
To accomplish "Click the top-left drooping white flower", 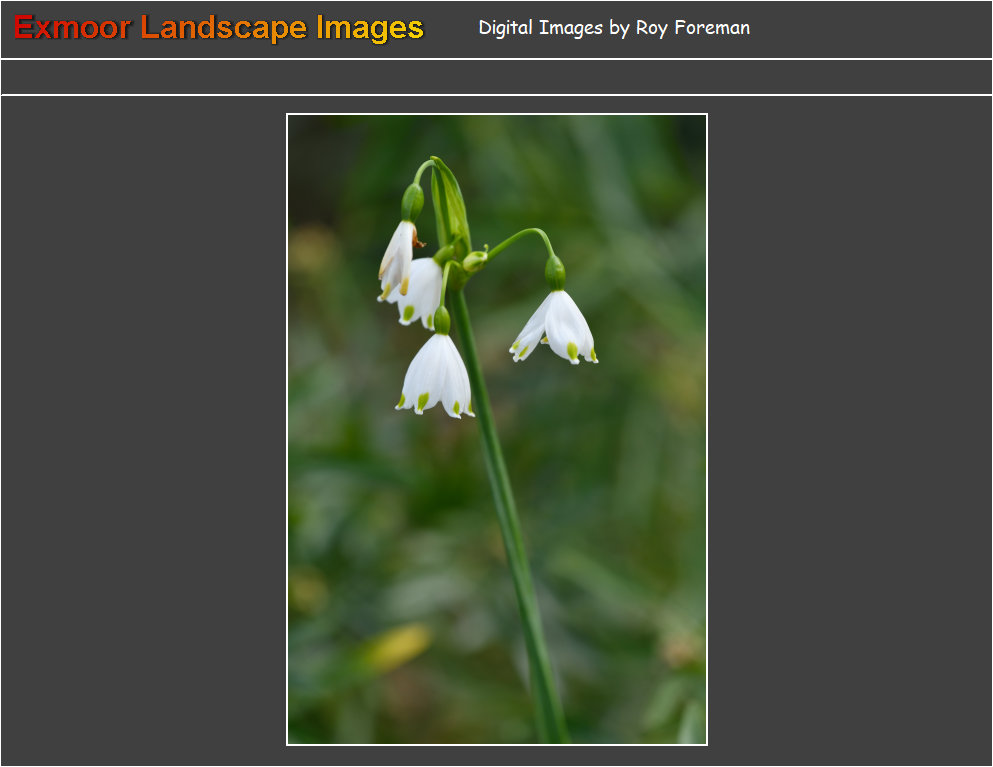I will (x=396, y=260).
